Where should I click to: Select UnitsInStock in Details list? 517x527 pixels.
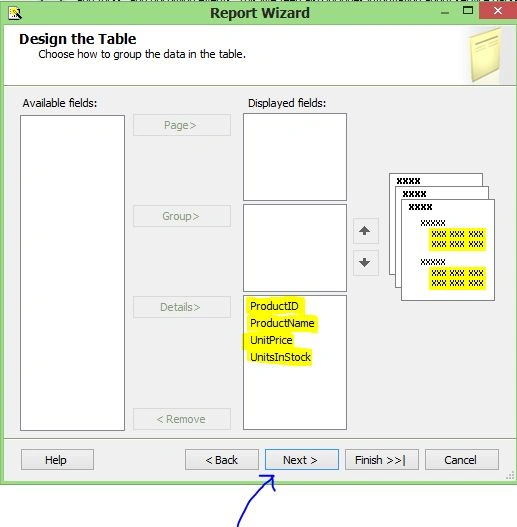tap(280, 357)
